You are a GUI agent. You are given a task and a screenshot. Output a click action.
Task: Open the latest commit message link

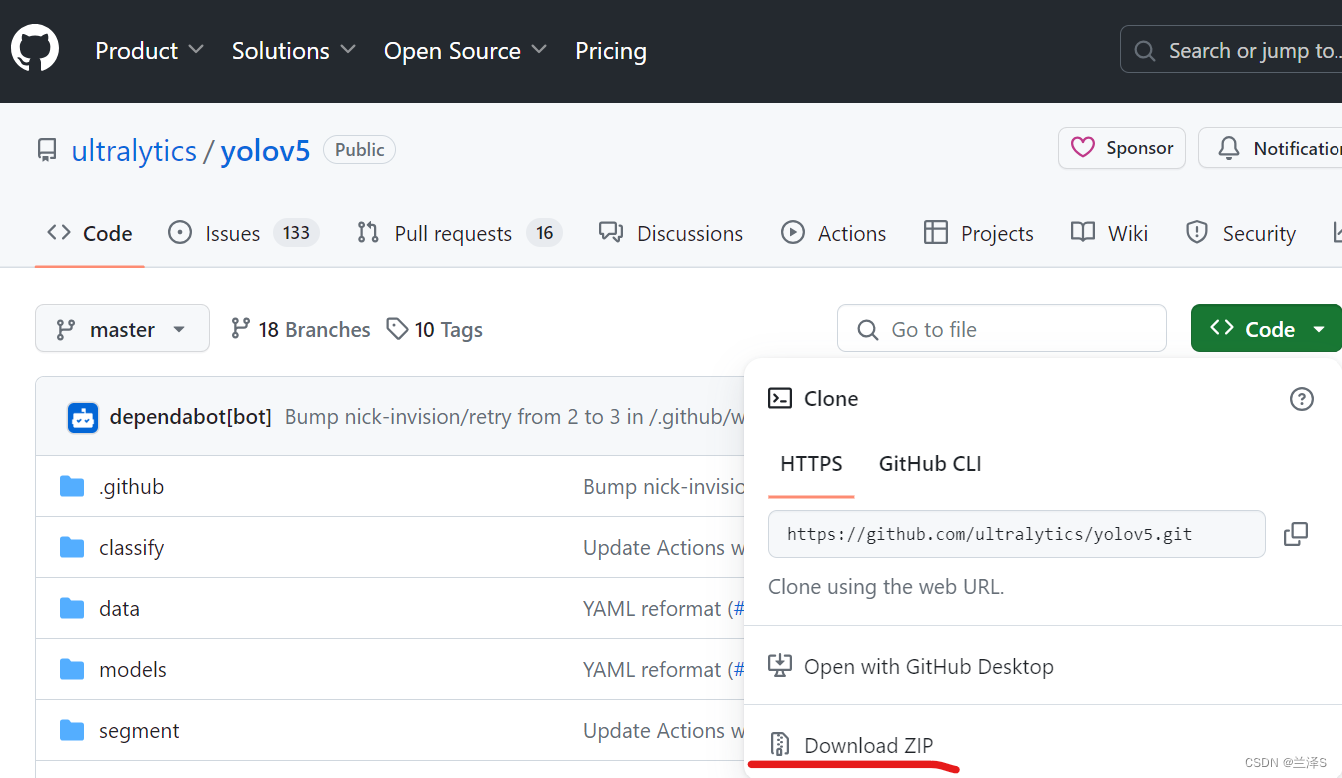pyautogui.click(x=514, y=417)
